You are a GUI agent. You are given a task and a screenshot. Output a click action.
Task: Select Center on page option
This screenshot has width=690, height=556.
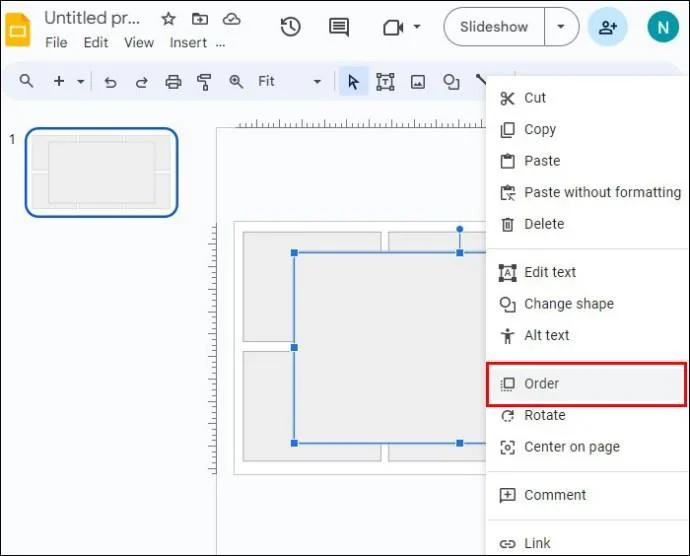(x=588, y=447)
